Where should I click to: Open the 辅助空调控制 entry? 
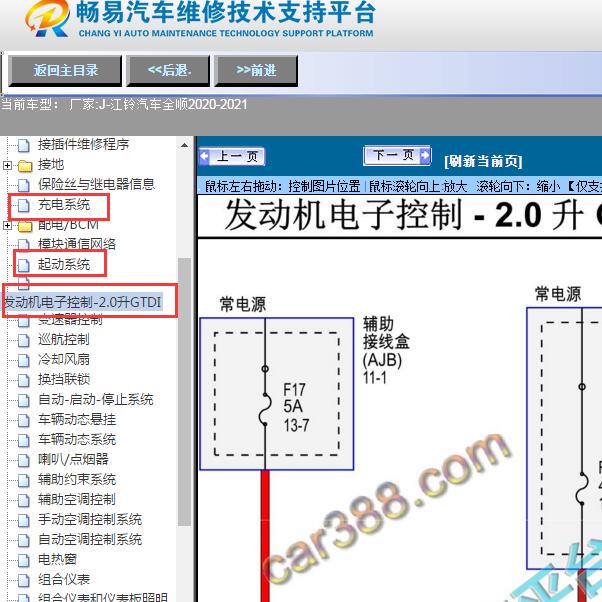77,499
